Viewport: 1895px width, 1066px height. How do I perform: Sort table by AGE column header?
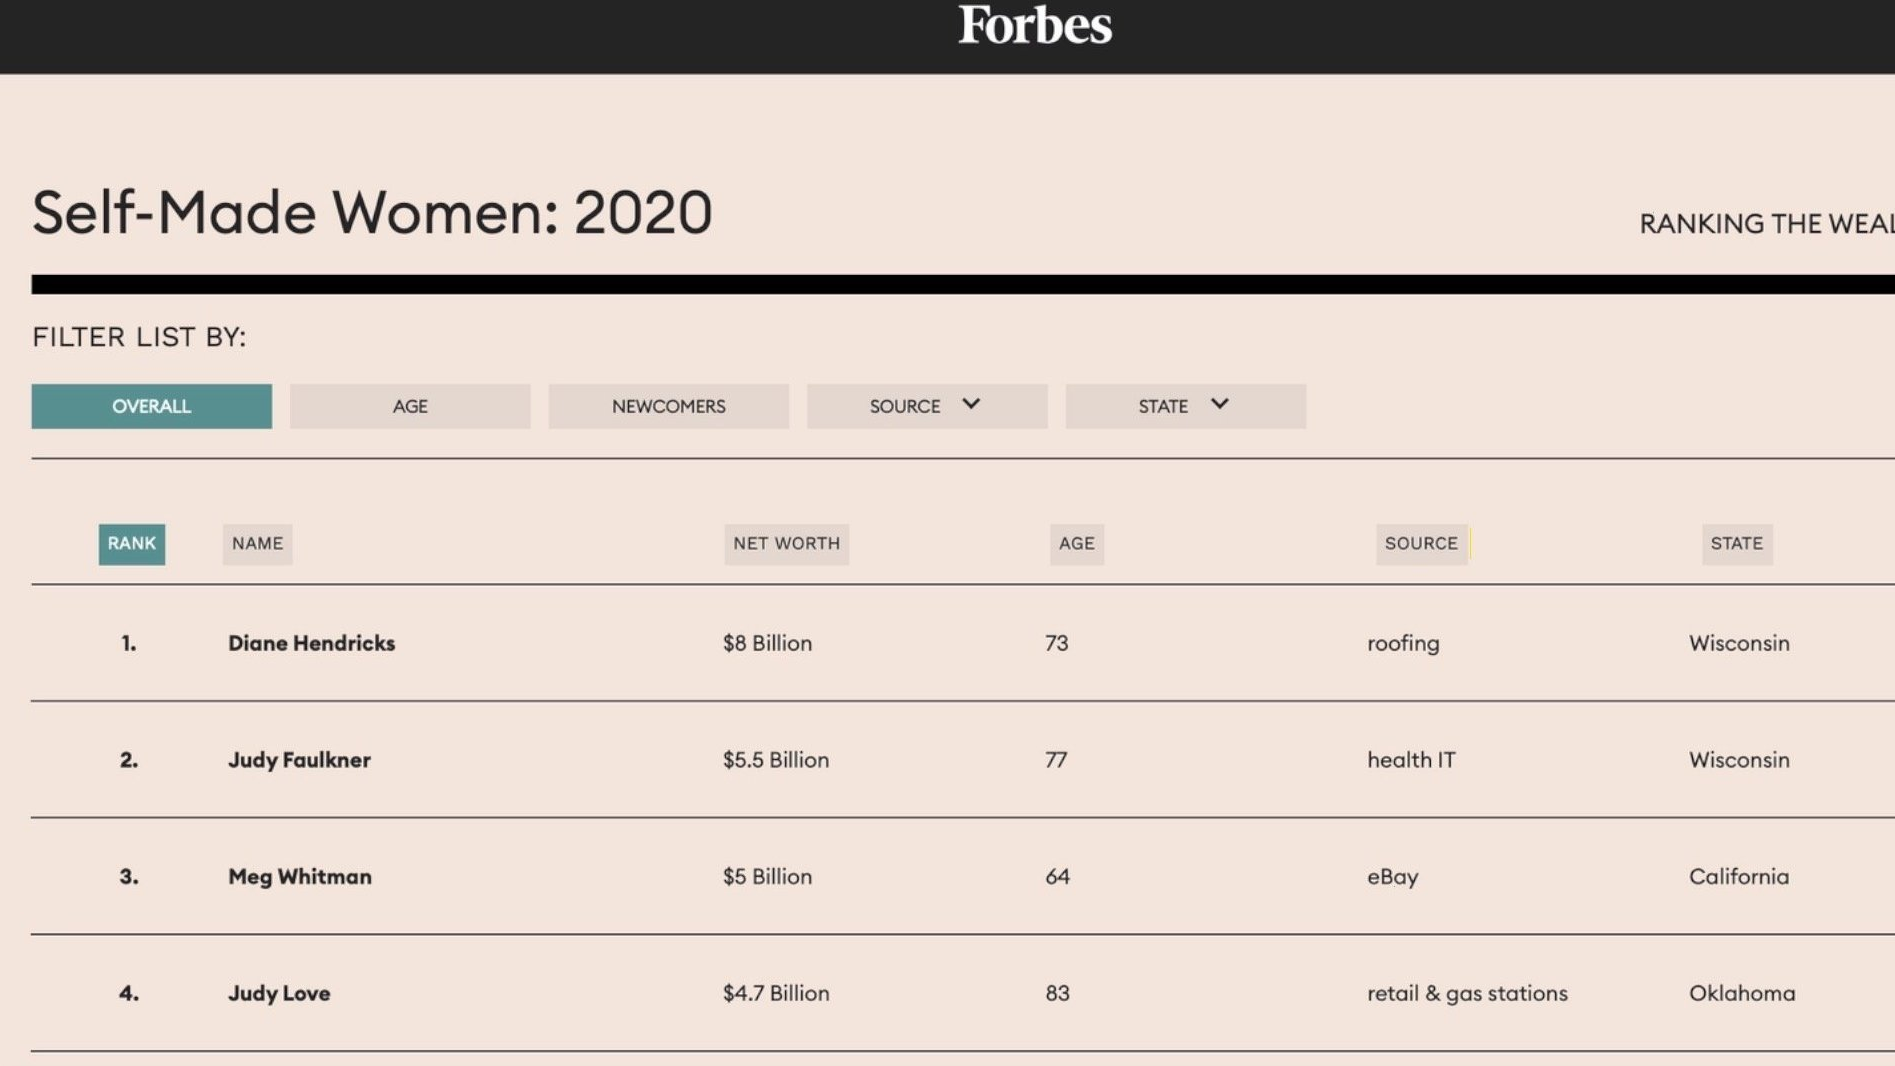1077,544
